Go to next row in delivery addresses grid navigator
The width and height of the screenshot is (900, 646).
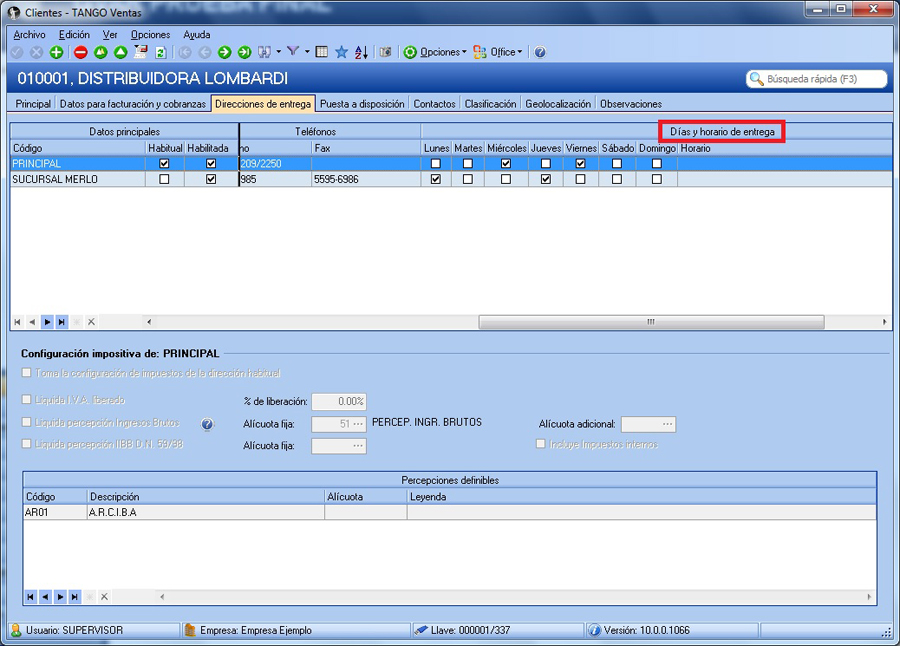[47, 322]
